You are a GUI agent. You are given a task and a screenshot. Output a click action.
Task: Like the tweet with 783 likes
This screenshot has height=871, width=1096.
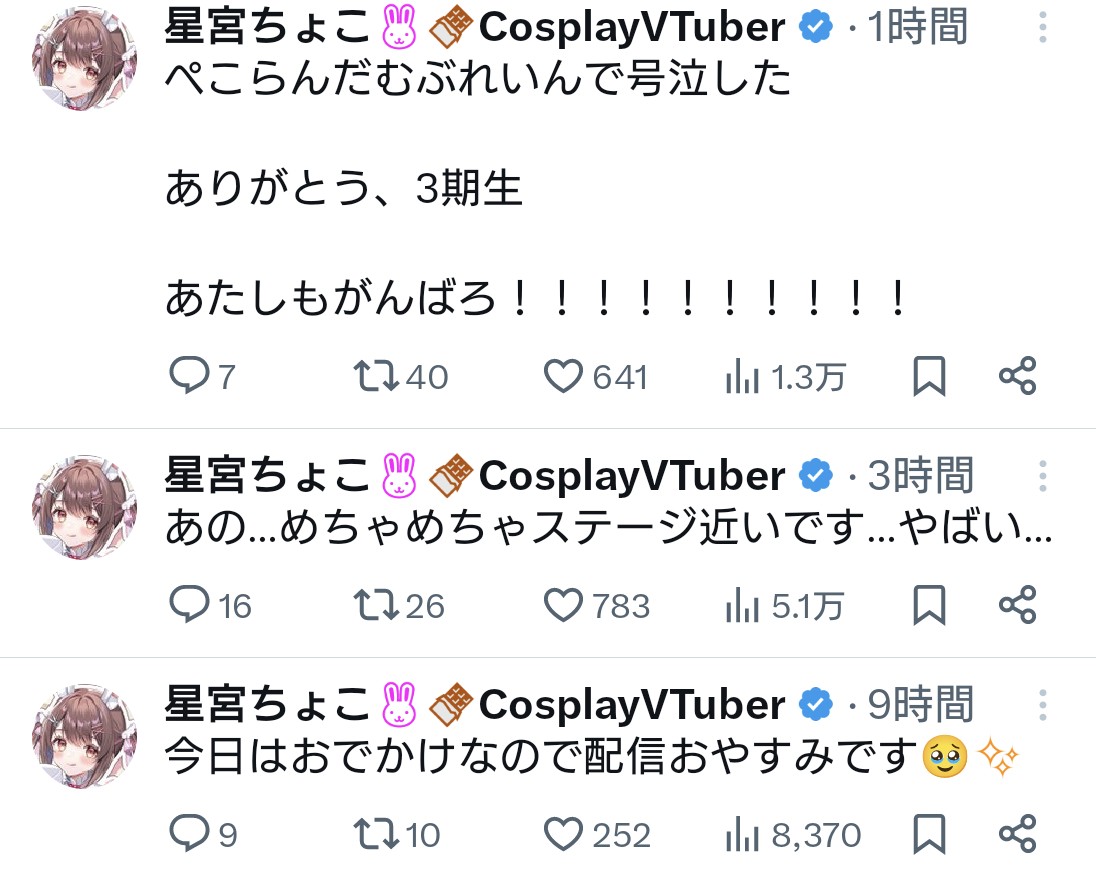[563, 605]
